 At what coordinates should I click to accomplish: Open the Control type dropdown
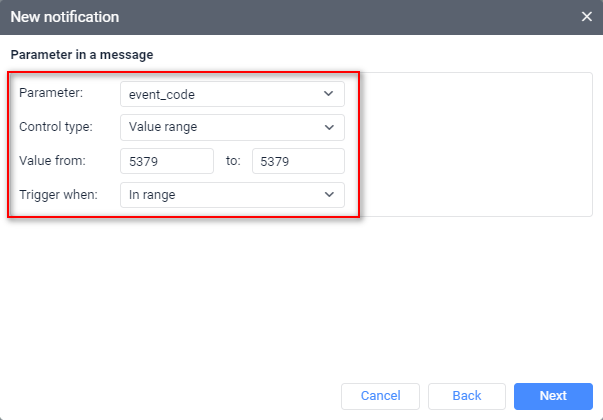[x=220, y=128]
